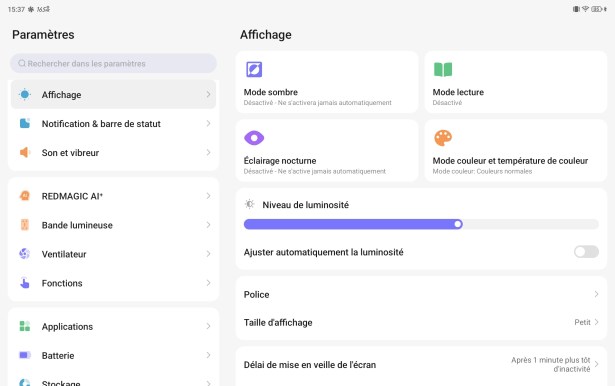Viewport: 615px width, 386px height.
Task: Open Délai de mise en veille chevron
Action: point(596,364)
